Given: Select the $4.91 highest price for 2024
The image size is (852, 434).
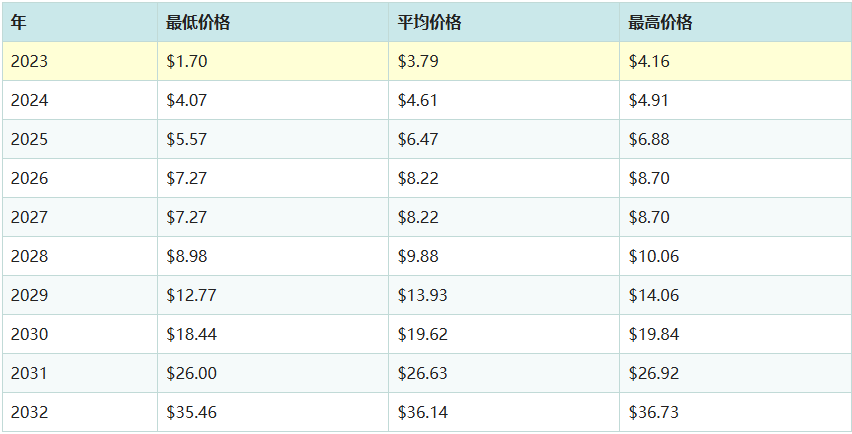Looking at the screenshot, I should 649,100.
